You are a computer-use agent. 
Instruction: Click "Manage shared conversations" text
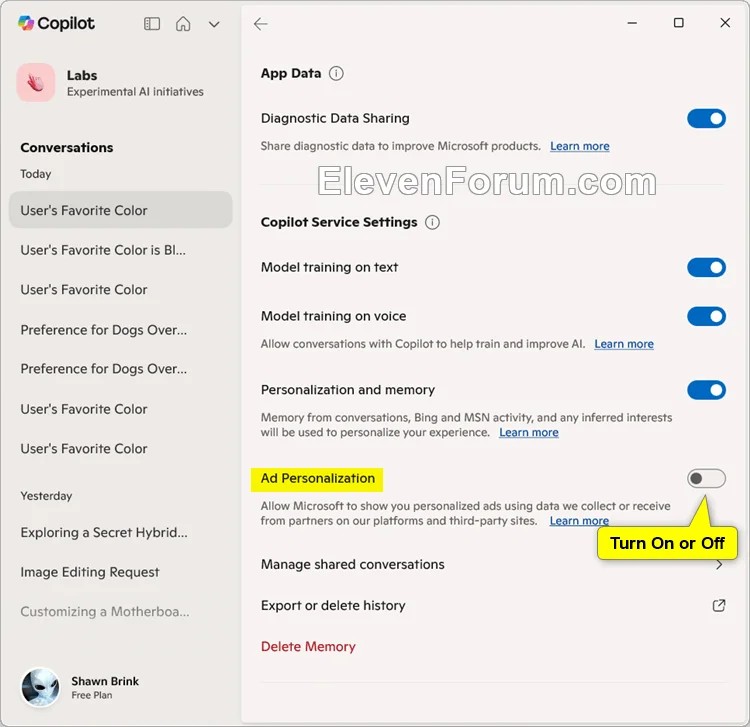pyautogui.click(x=353, y=564)
